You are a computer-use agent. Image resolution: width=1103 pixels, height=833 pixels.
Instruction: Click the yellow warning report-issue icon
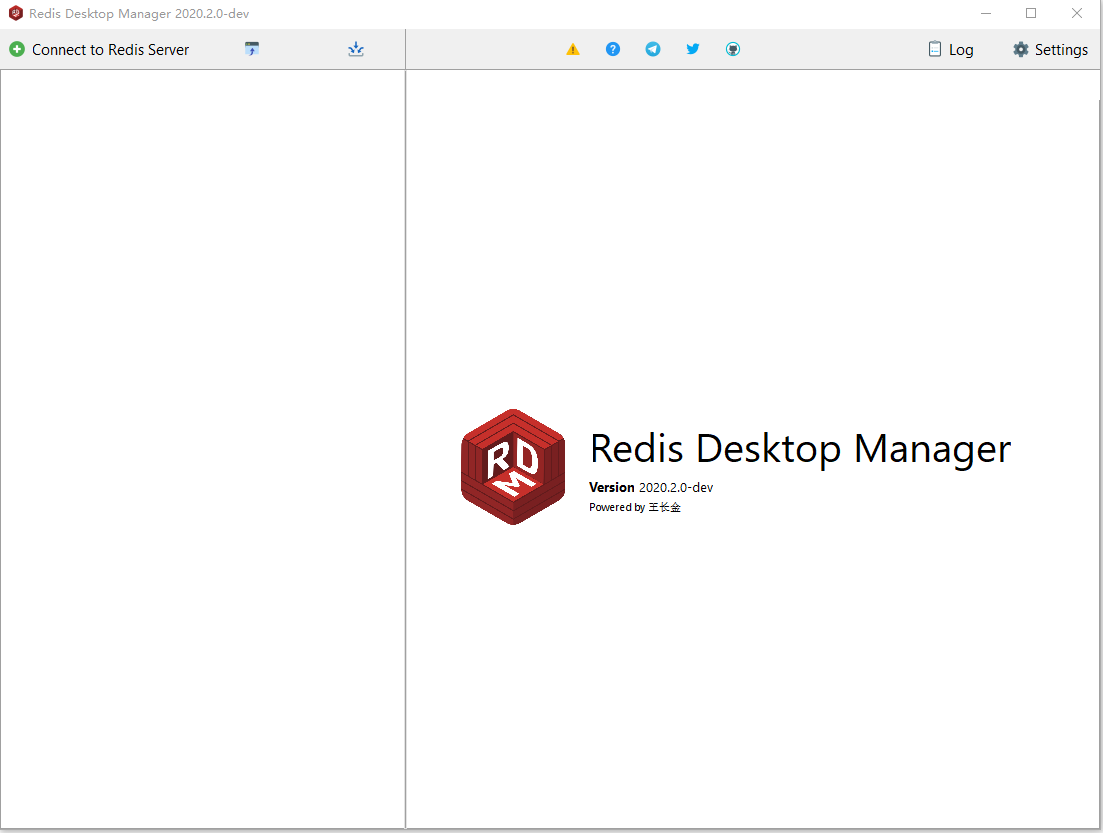[x=573, y=49]
